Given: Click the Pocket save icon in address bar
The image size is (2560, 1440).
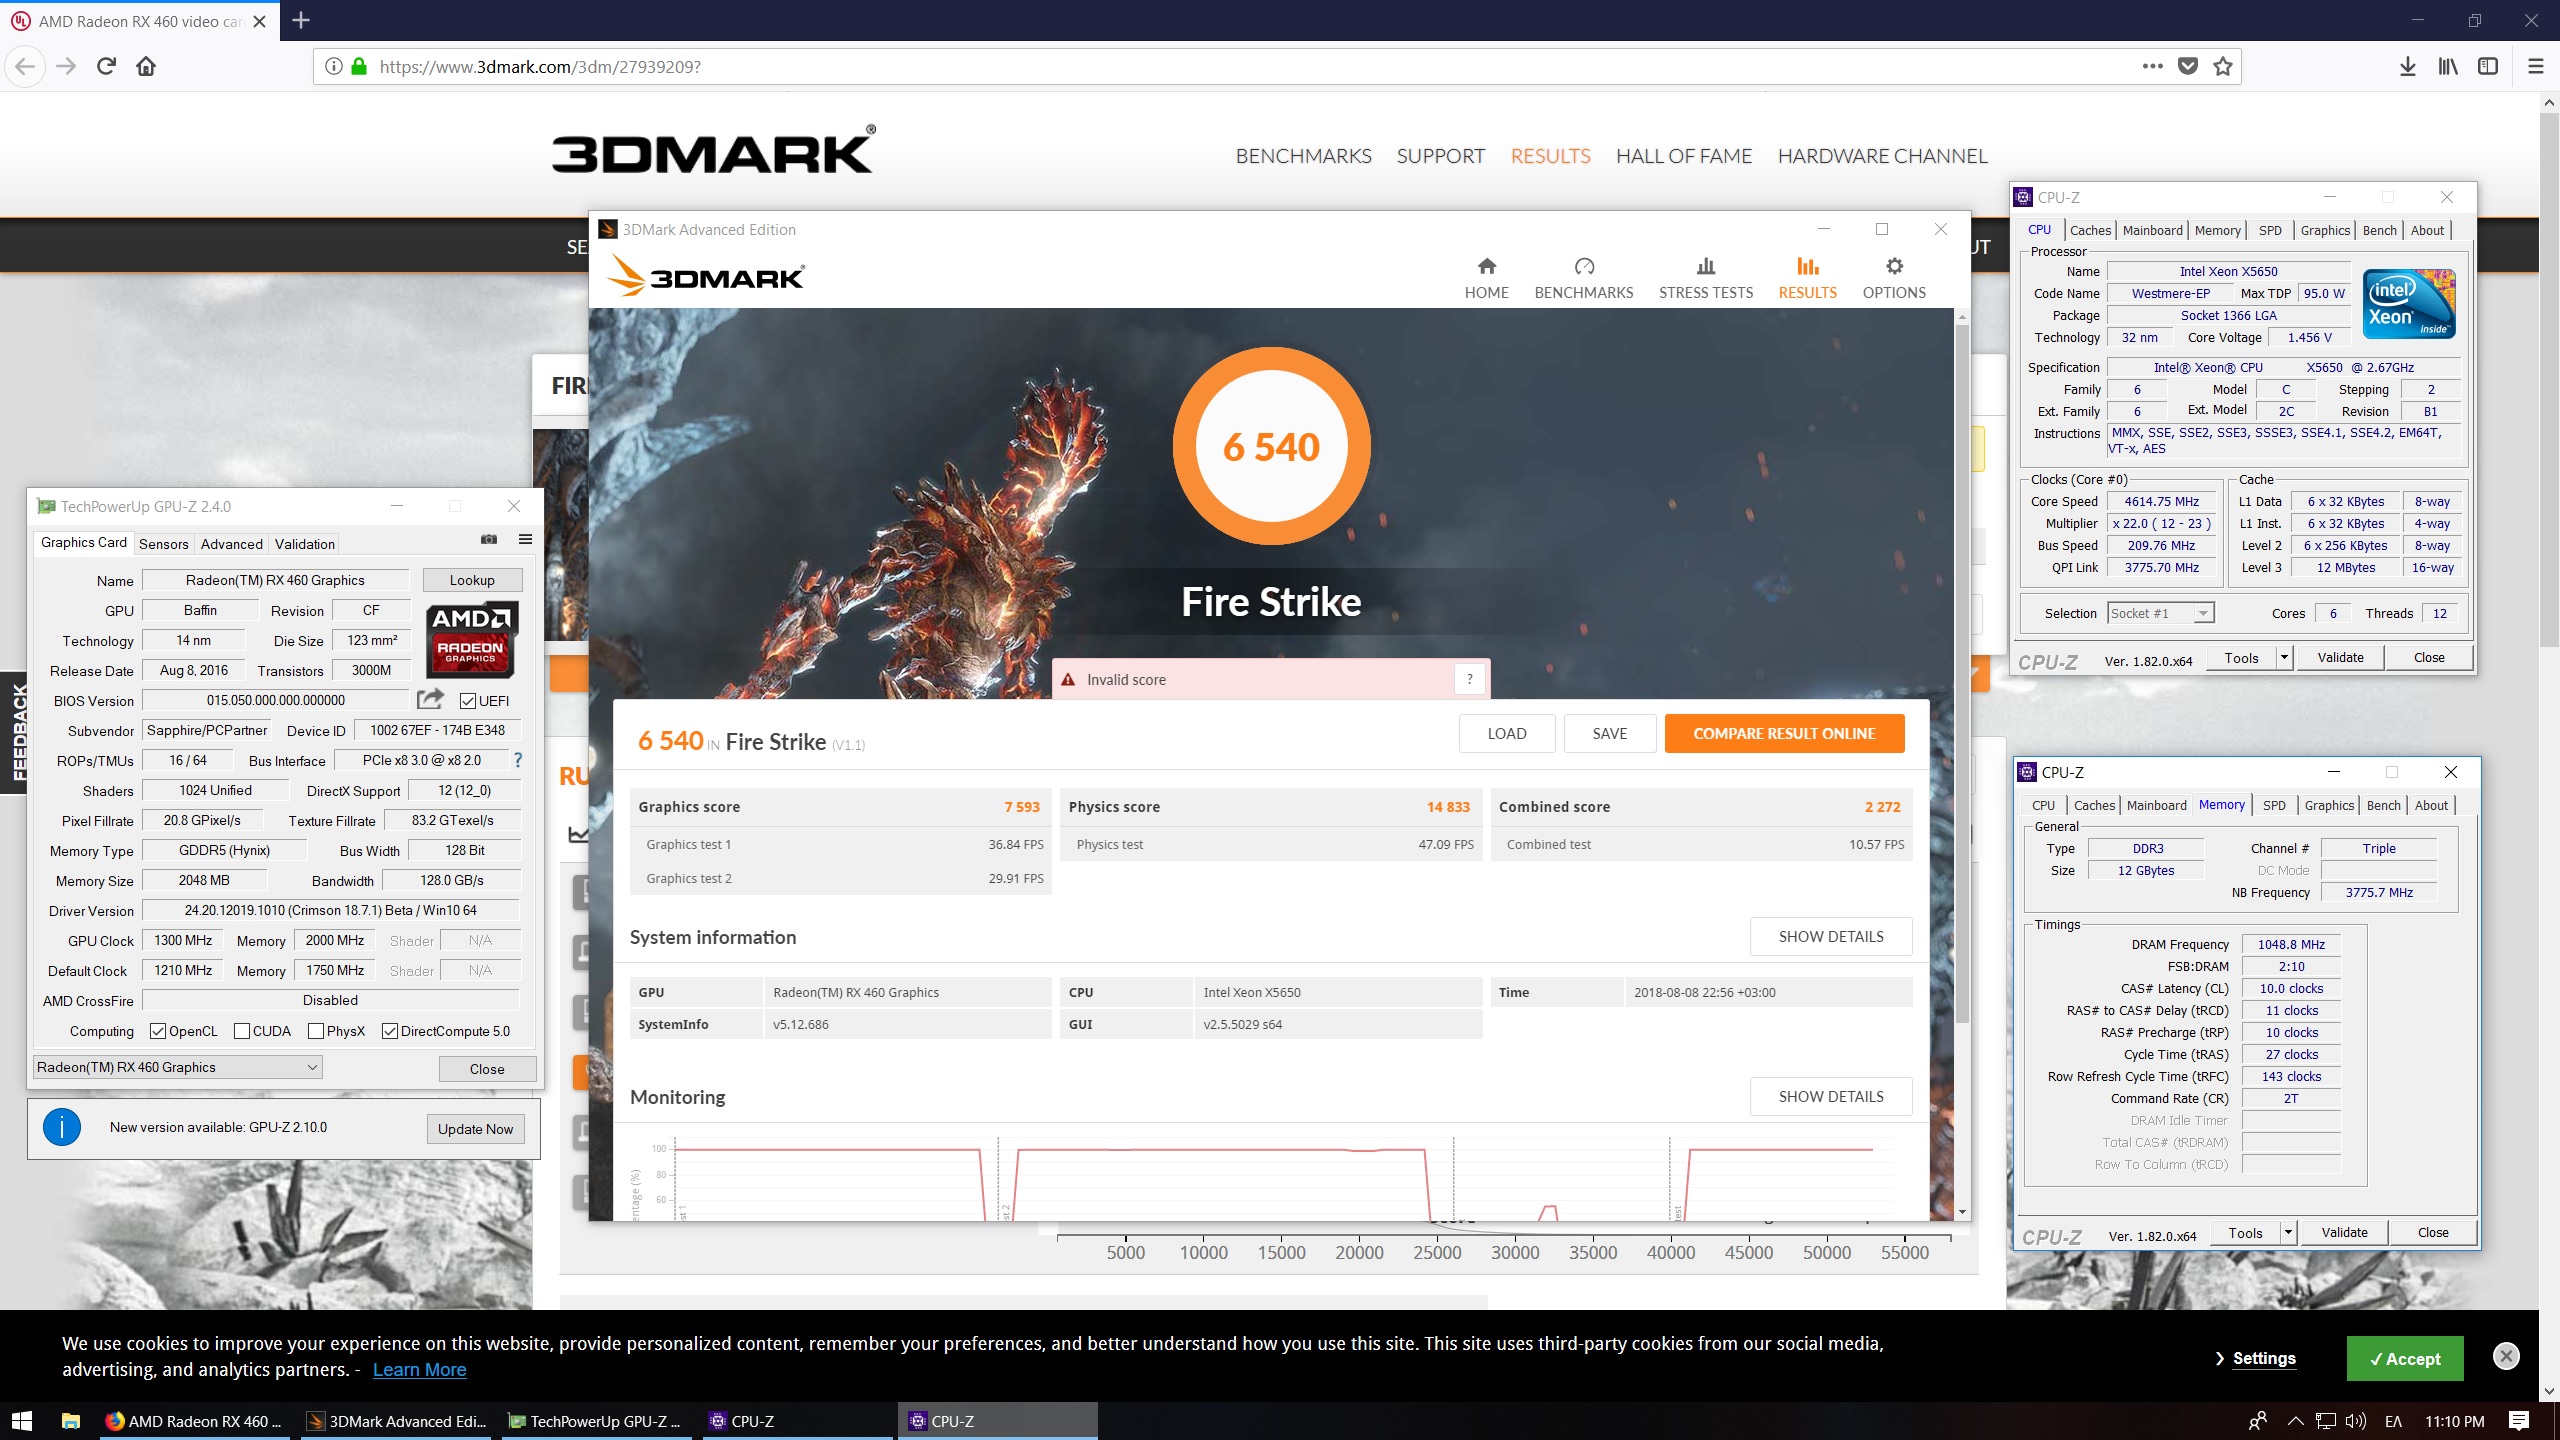Looking at the screenshot, I should (2188, 66).
